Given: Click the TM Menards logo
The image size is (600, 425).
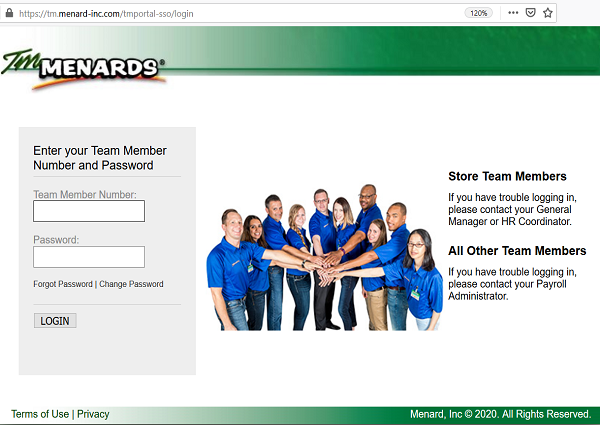Looking at the screenshot, I should coord(84,69).
